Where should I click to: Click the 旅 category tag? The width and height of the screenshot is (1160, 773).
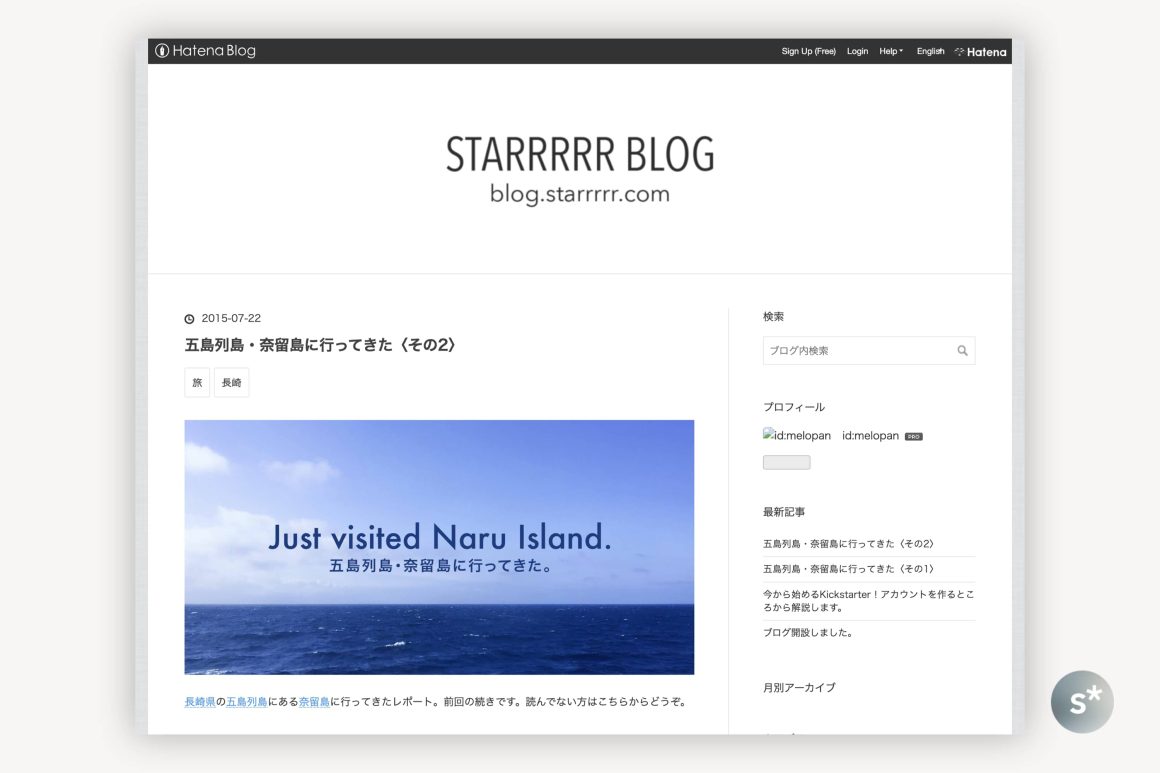(x=197, y=383)
